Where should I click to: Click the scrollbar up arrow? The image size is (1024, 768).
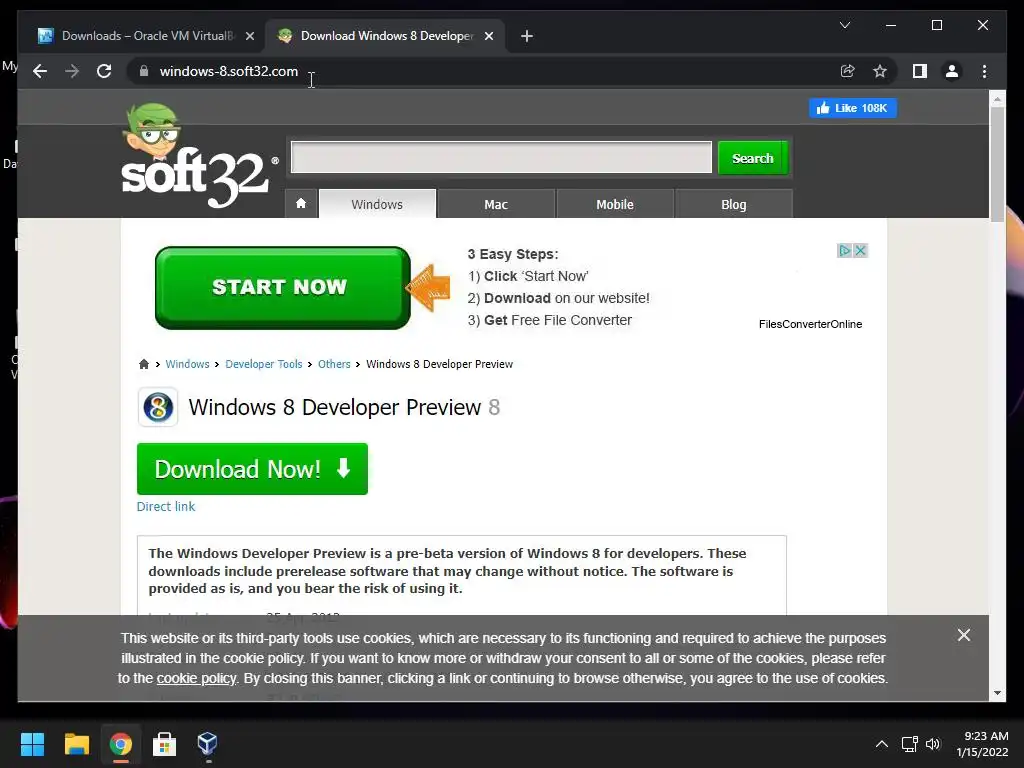(997, 99)
